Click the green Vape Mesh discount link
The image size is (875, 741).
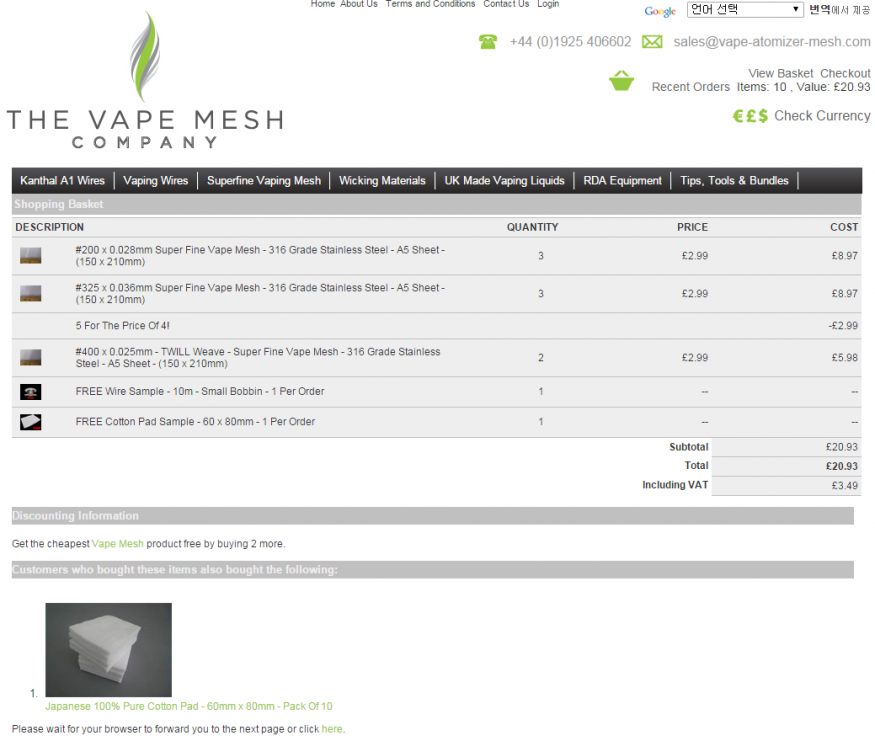(117, 544)
